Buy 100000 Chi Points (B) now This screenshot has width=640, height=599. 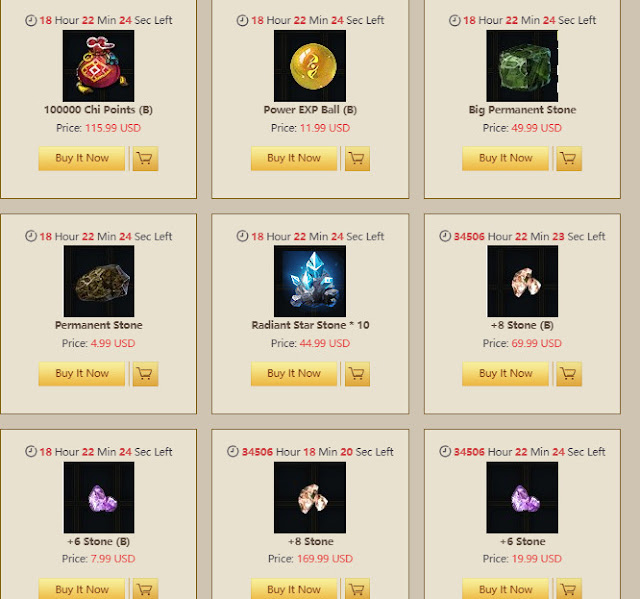tap(82, 158)
